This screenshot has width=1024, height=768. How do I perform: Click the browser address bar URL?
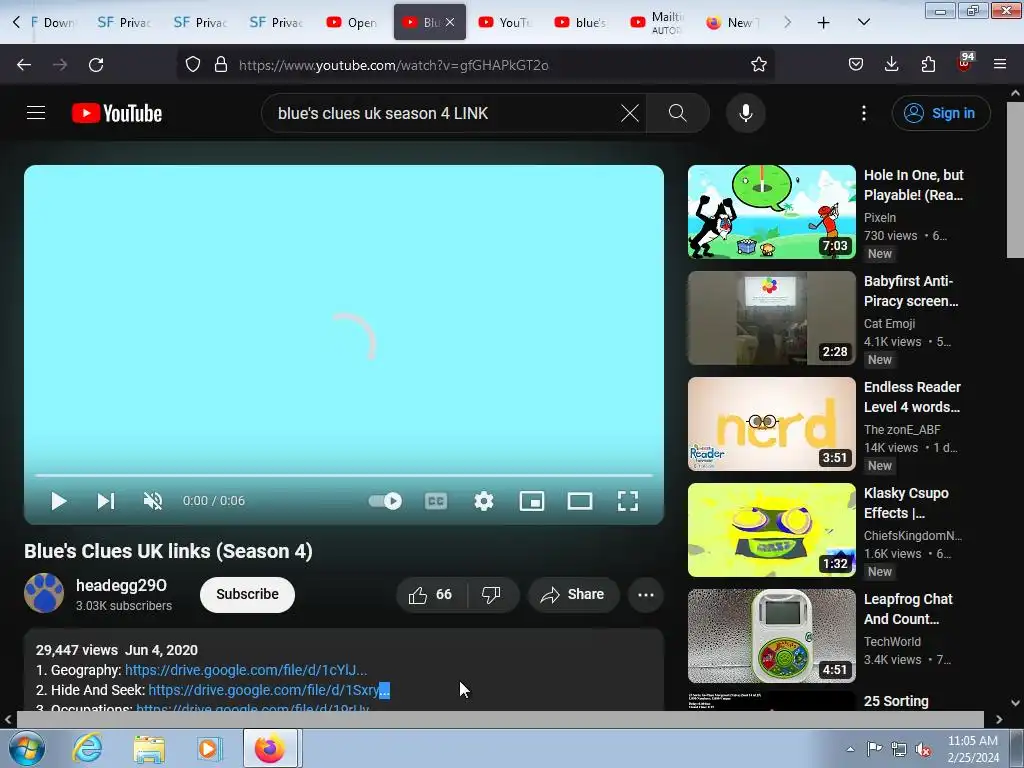point(394,65)
